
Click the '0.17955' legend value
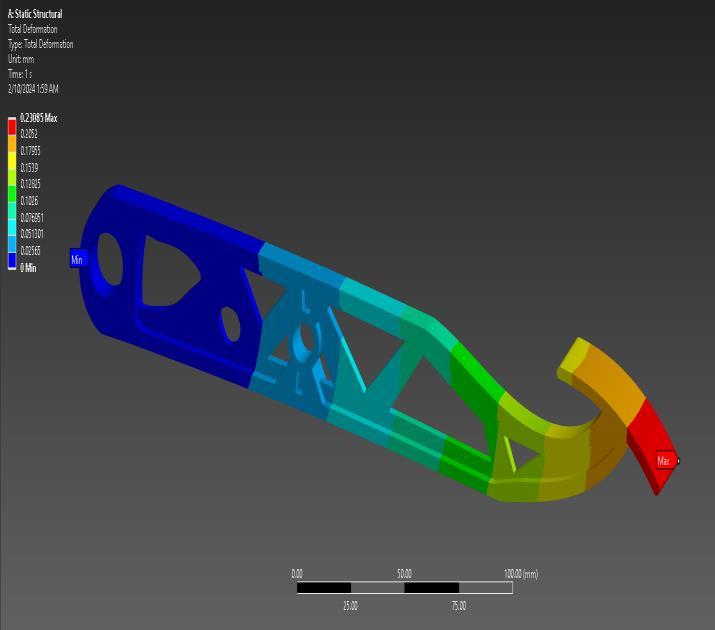click(31, 150)
